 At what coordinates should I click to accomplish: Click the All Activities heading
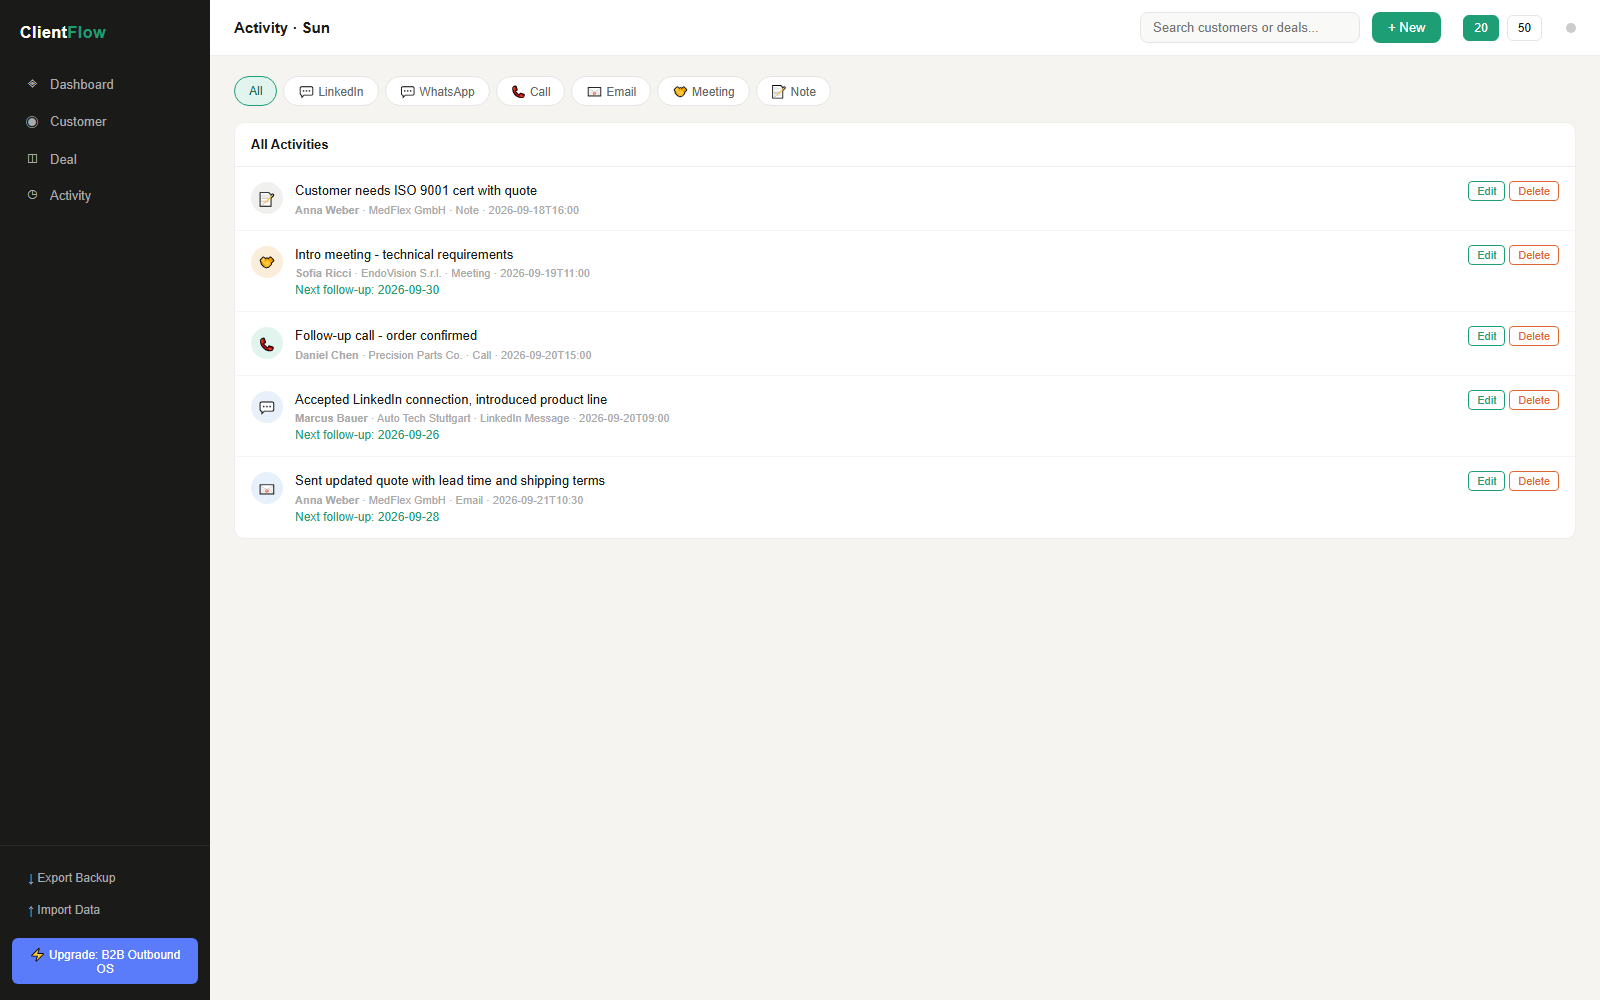(x=290, y=145)
